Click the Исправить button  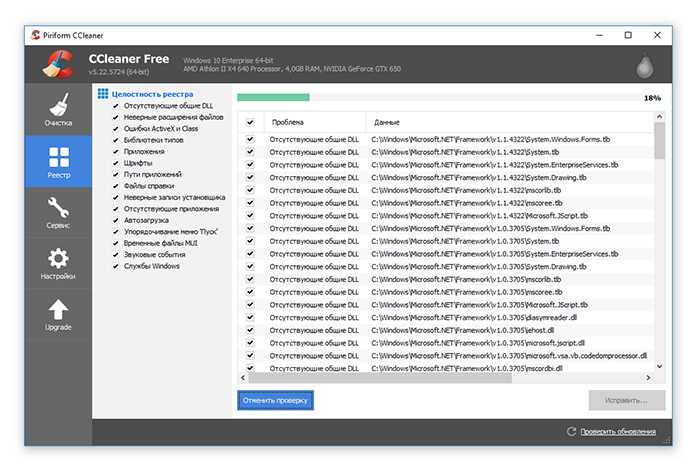pyautogui.click(x=627, y=400)
